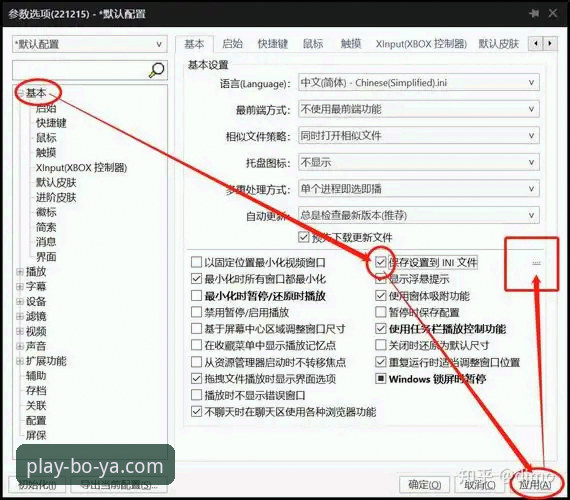The height and width of the screenshot is (500, 570).
Task: Select 关联 in the settings tree
Action: [x=36, y=406]
